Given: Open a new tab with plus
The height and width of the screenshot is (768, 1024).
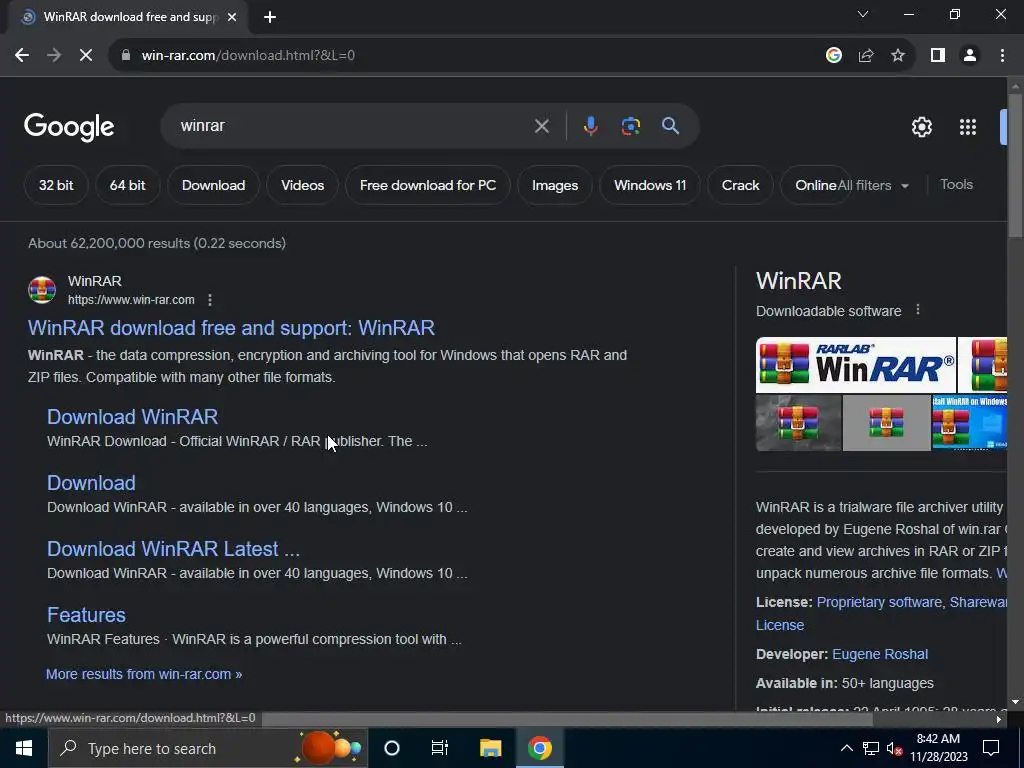Looking at the screenshot, I should coord(270,18).
